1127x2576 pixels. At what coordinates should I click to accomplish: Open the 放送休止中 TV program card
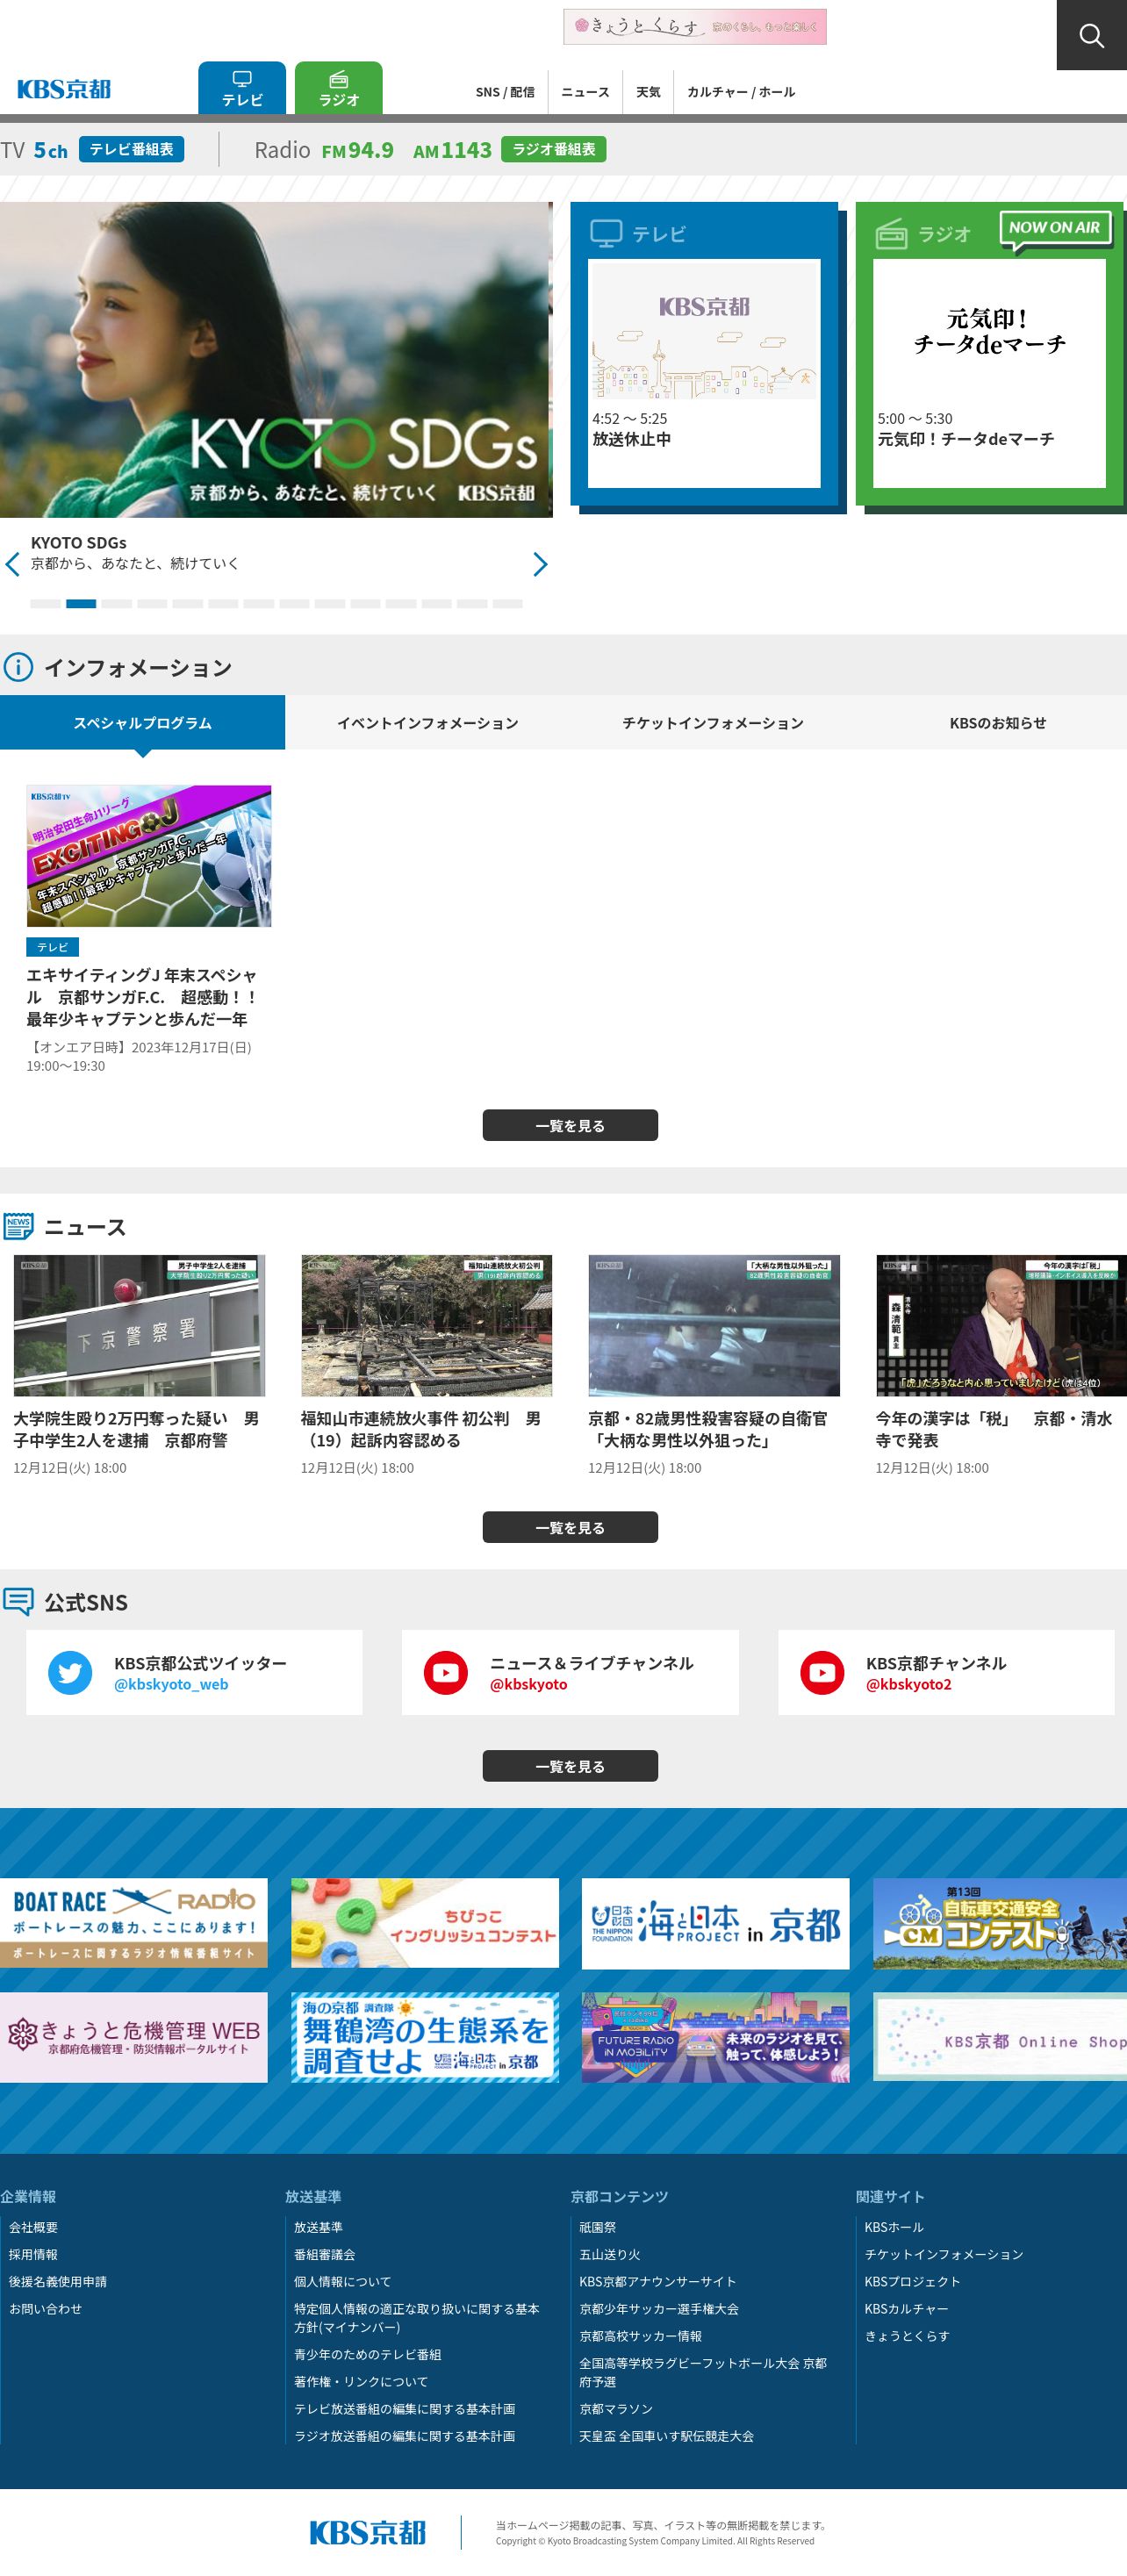pos(704,373)
